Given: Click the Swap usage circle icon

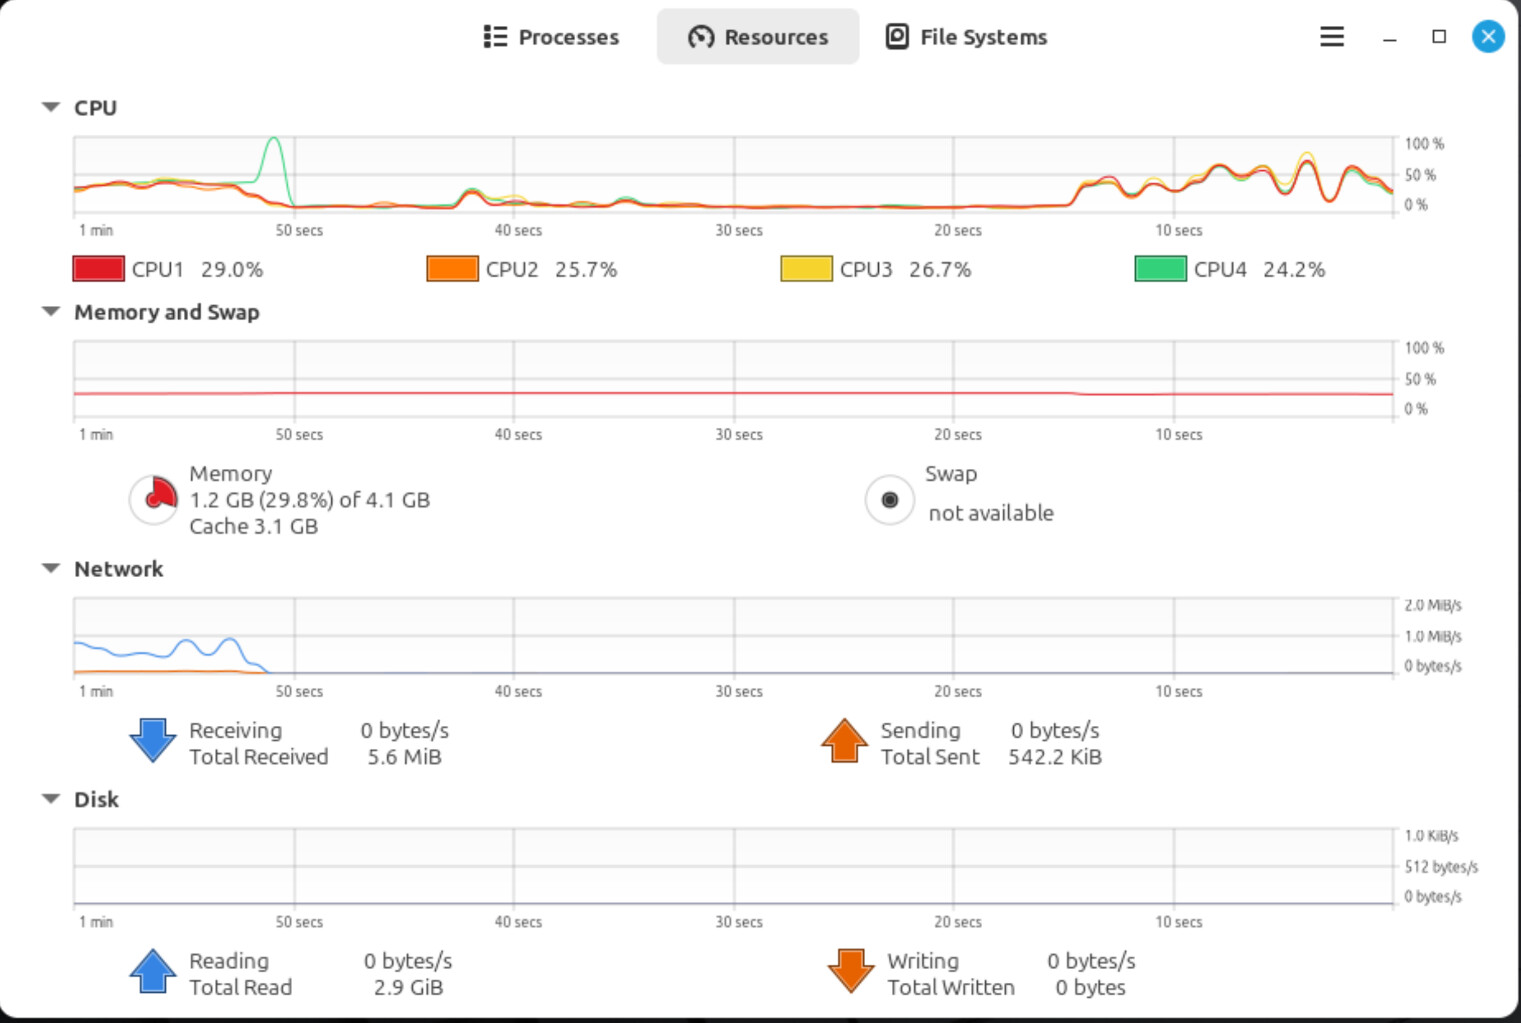Looking at the screenshot, I should point(889,500).
